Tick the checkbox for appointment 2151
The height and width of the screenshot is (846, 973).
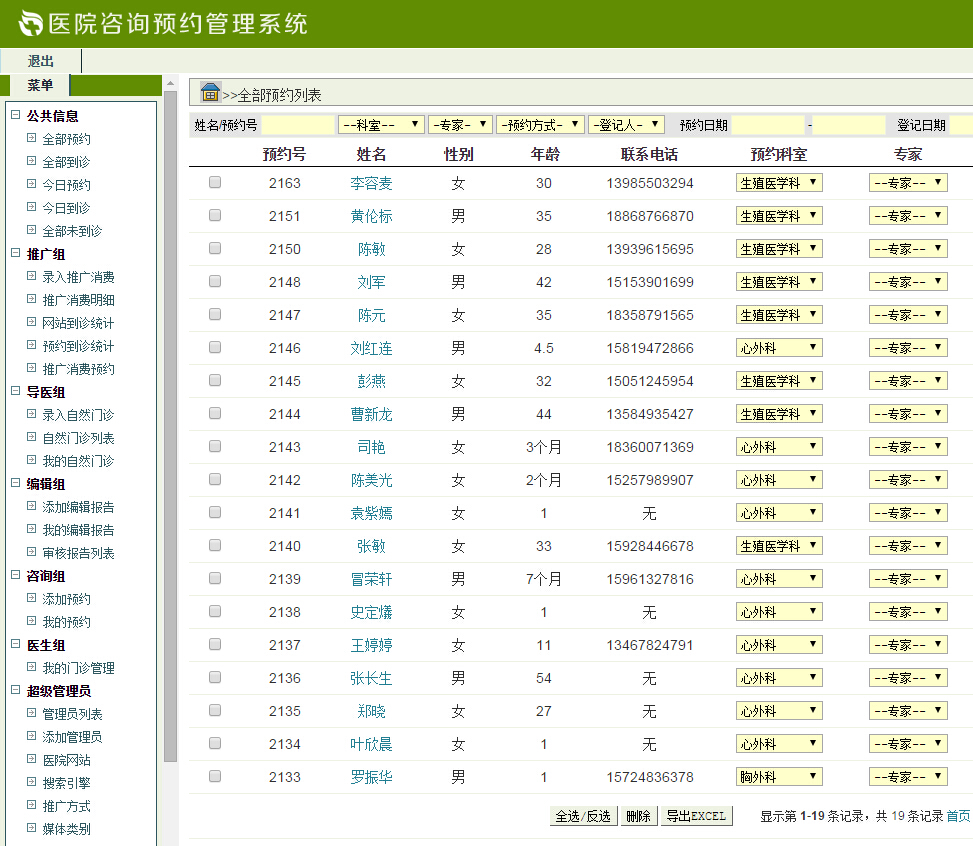pos(215,215)
